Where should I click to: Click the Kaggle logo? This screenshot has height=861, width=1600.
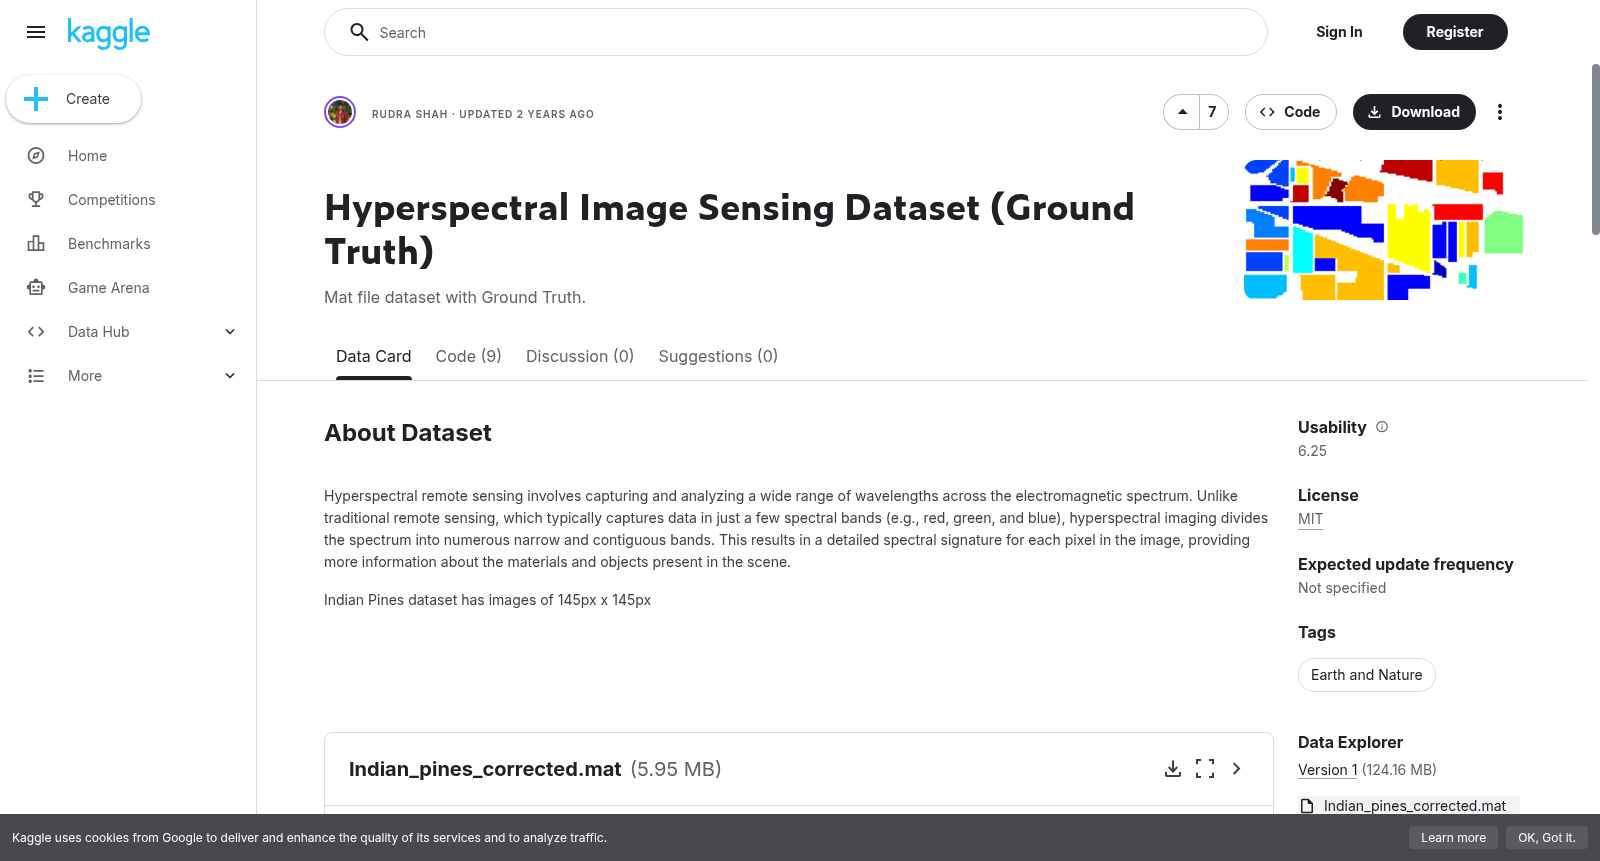[108, 33]
